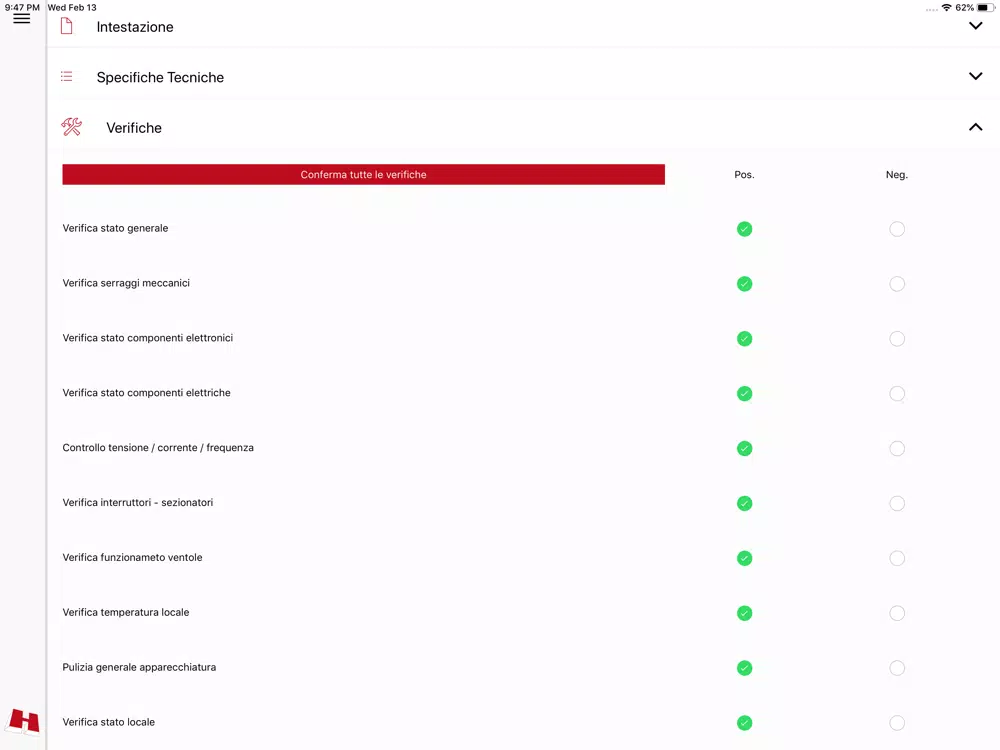
Task: Choose negative for Pulizia generale apparecchiatura
Action: pyautogui.click(x=897, y=668)
